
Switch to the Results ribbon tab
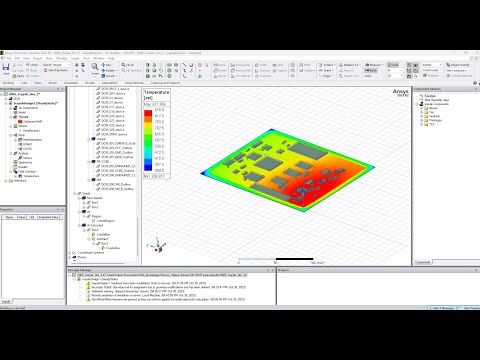coord(90,83)
